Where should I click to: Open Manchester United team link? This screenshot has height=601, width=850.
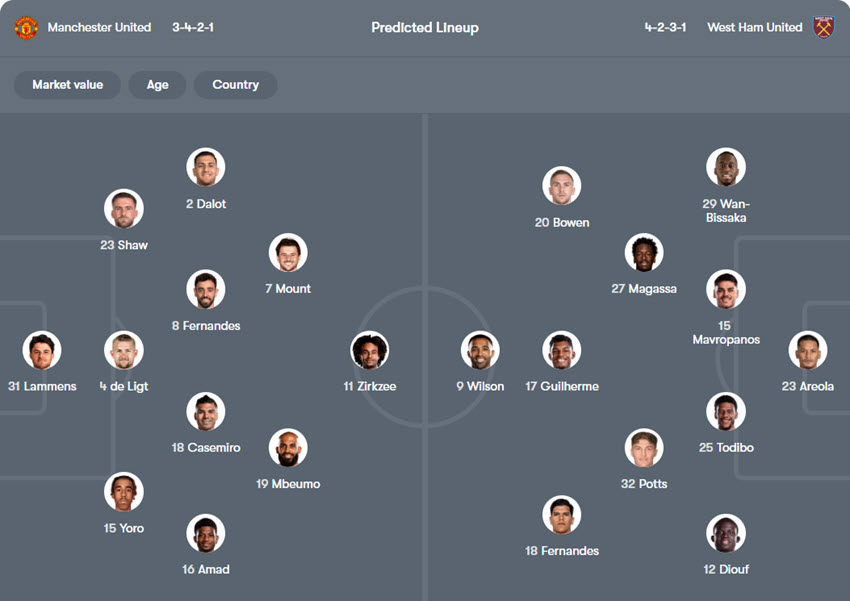coord(99,28)
